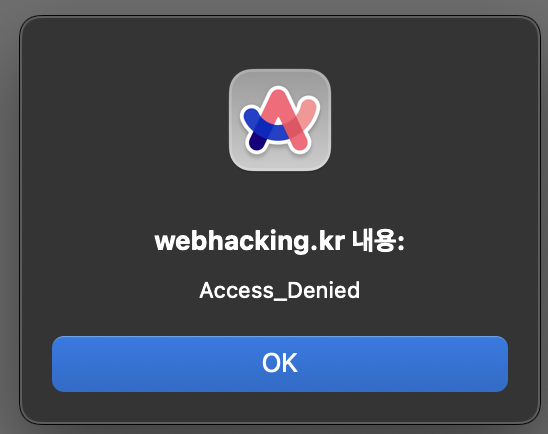Click the Arc browser app icon
This screenshot has width=548, height=434.
click(280, 120)
